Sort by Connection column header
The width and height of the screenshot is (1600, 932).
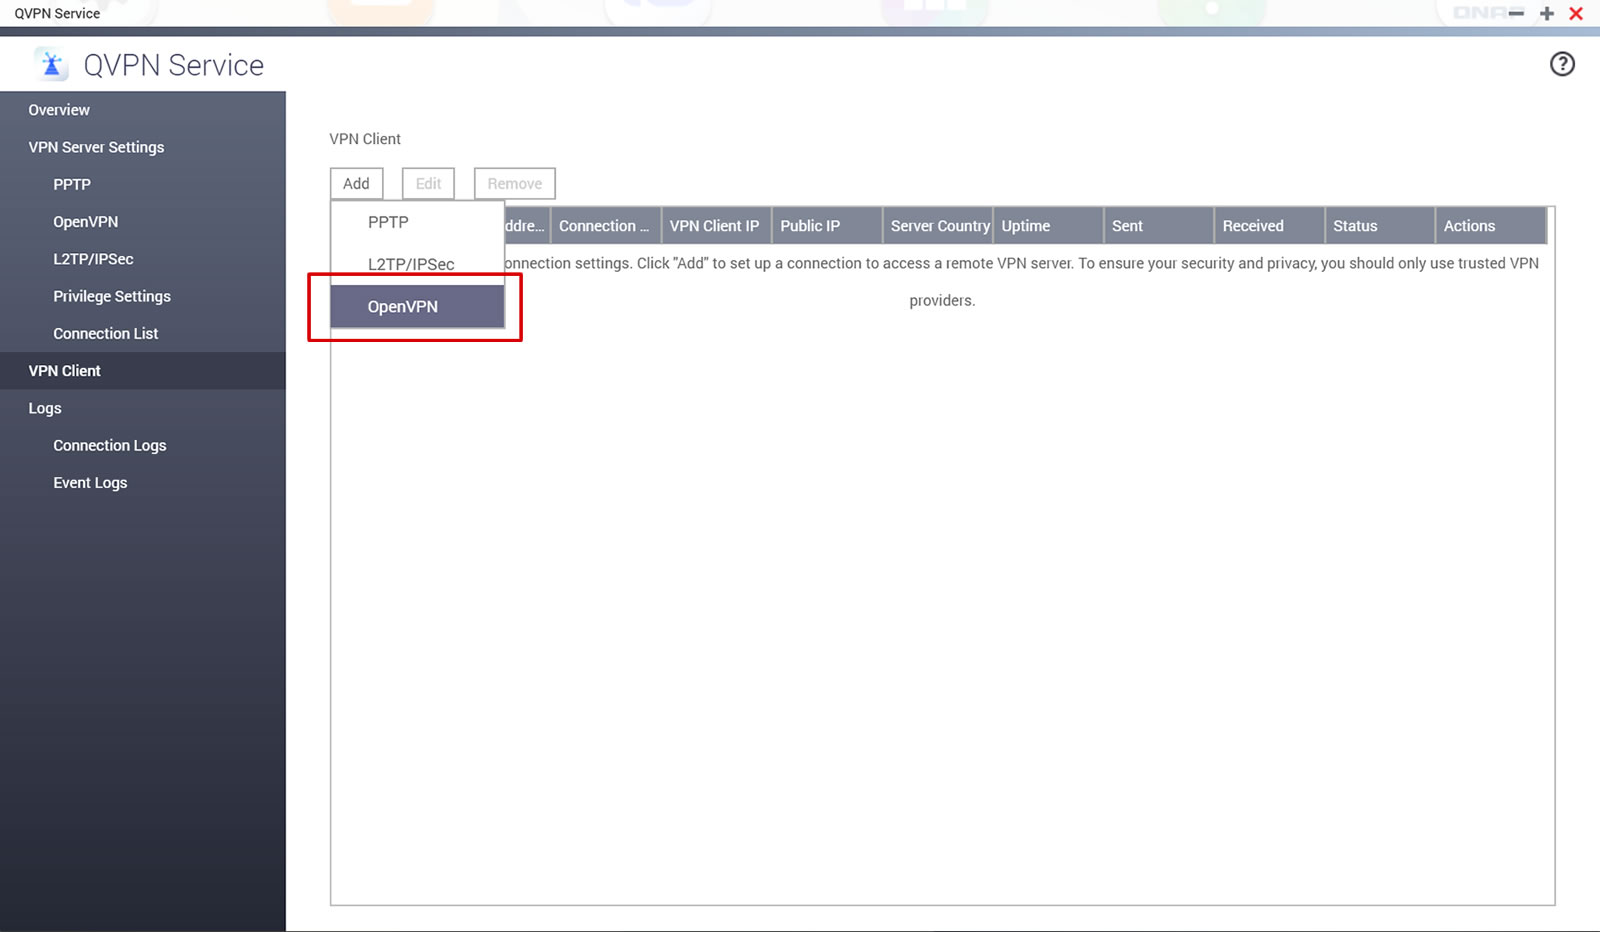605,226
